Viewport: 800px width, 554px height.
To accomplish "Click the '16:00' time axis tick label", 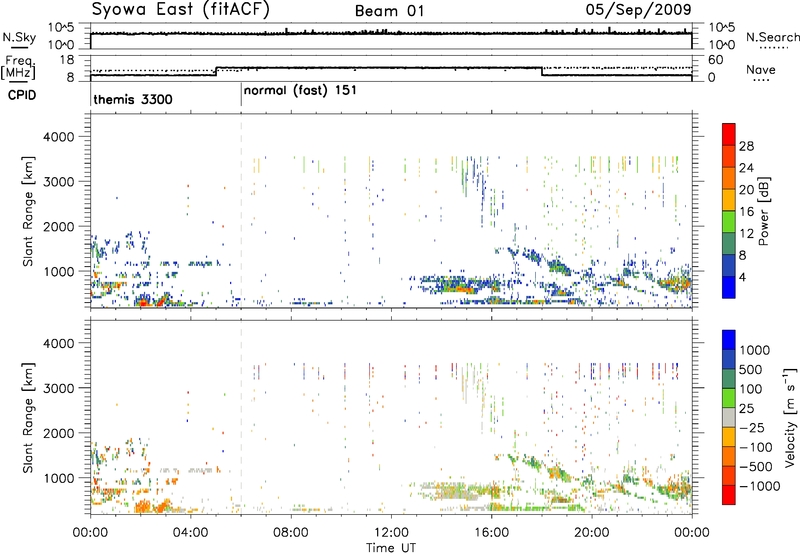I will [x=491, y=533].
